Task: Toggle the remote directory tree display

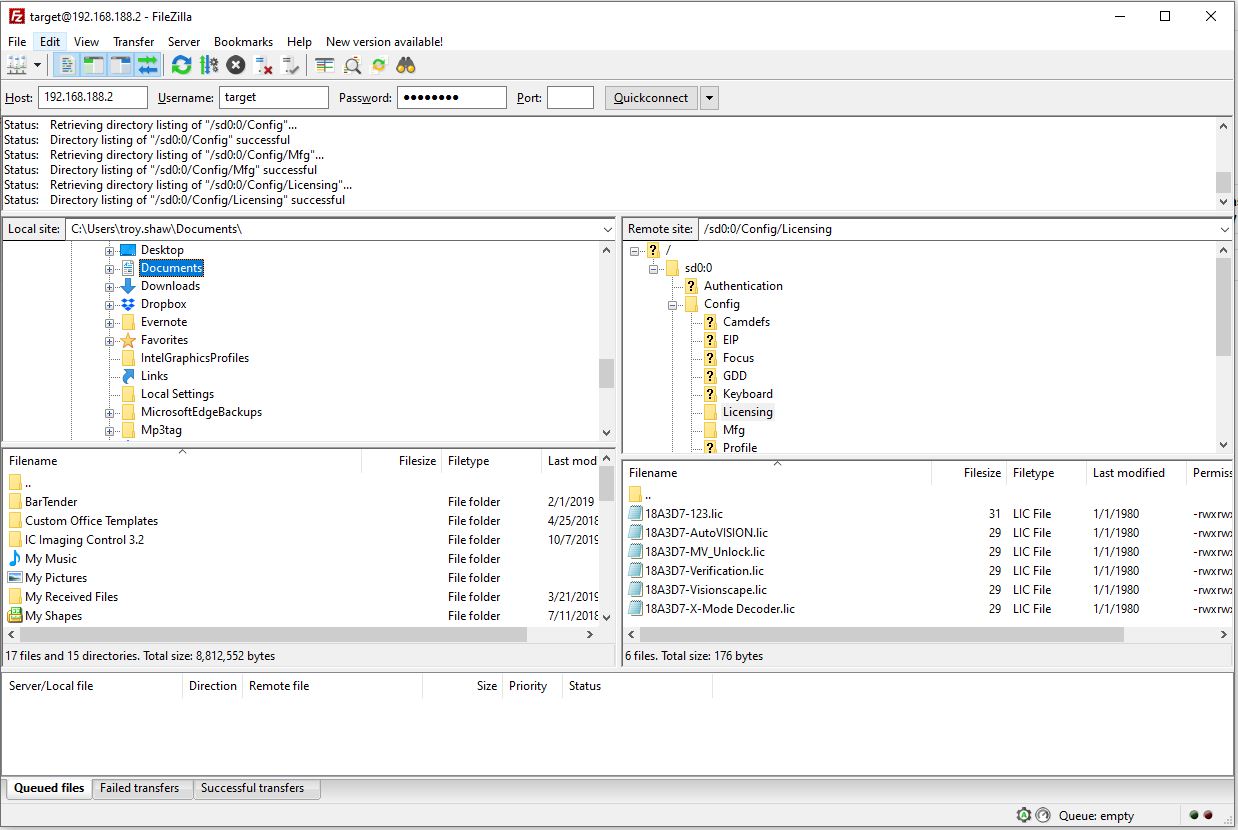Action: pos(120,65)
